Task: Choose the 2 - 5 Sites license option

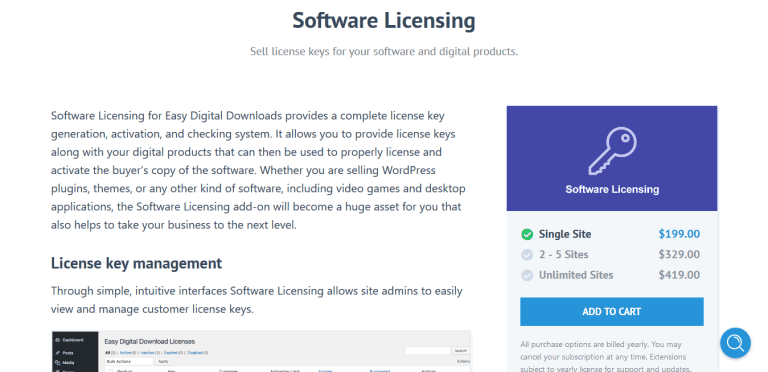Action: 610,255
